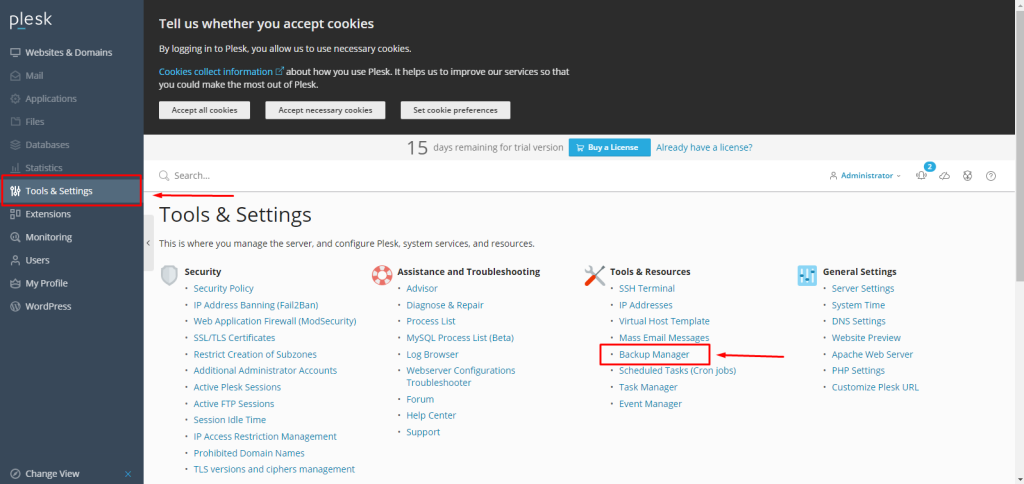The width and height of the screenshot is (1024, 484).
Task: Accept all cookies
Action: pos(204,110)
